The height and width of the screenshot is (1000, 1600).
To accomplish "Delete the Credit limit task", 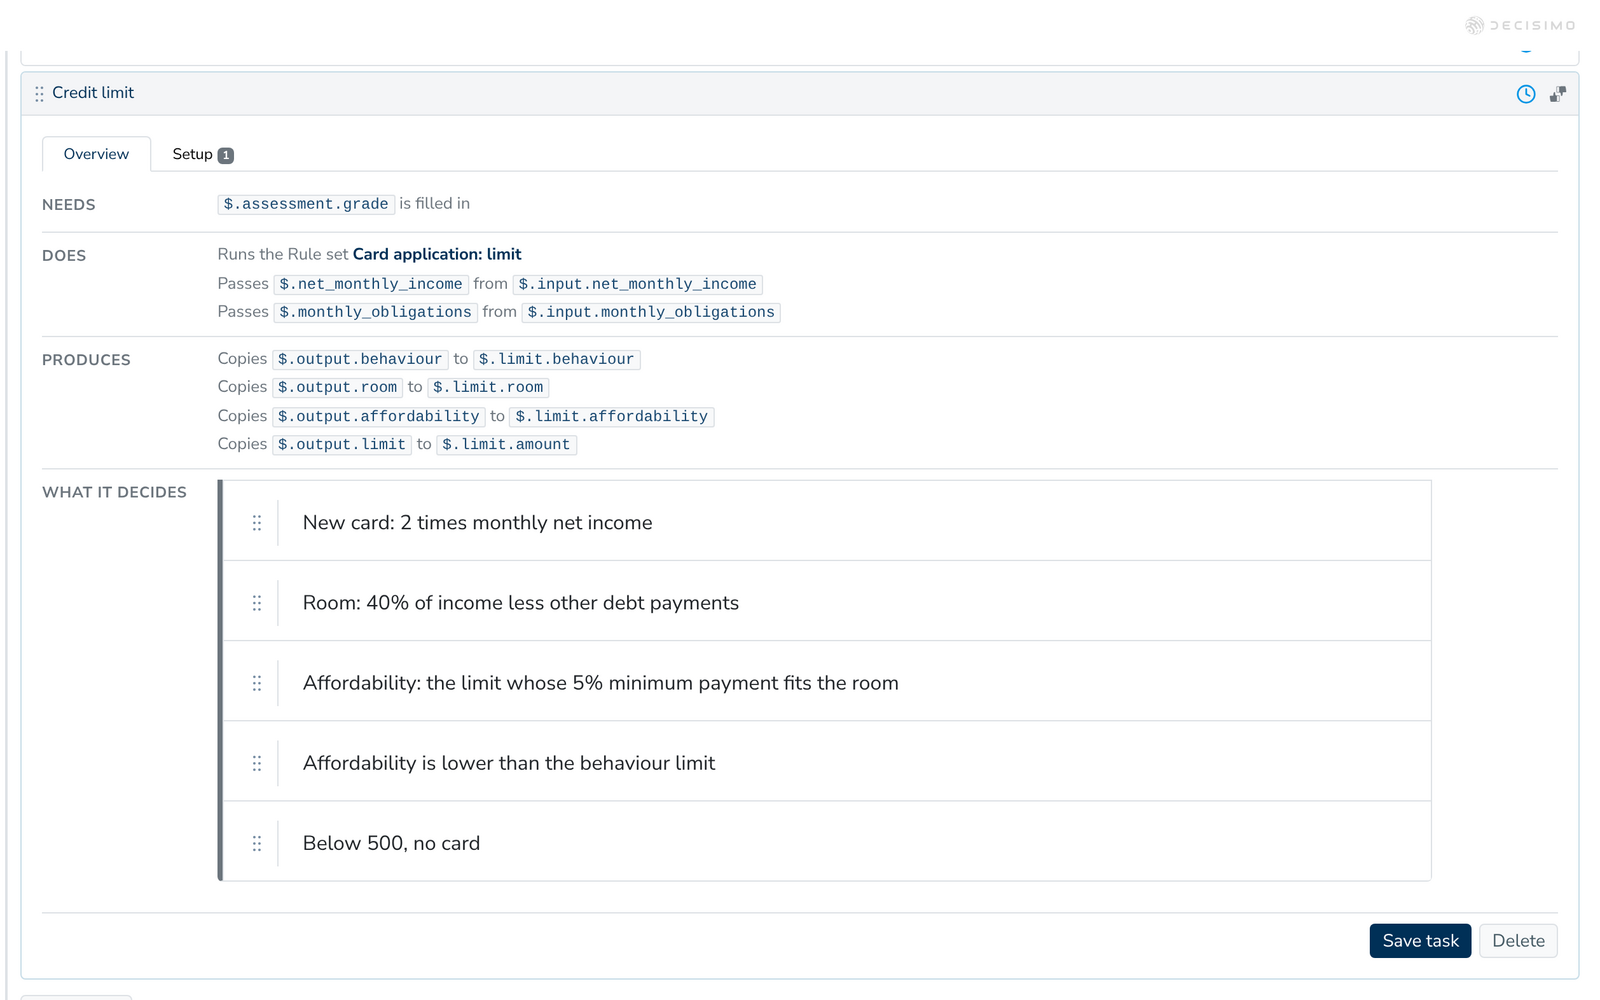I will click(1518, 940).
